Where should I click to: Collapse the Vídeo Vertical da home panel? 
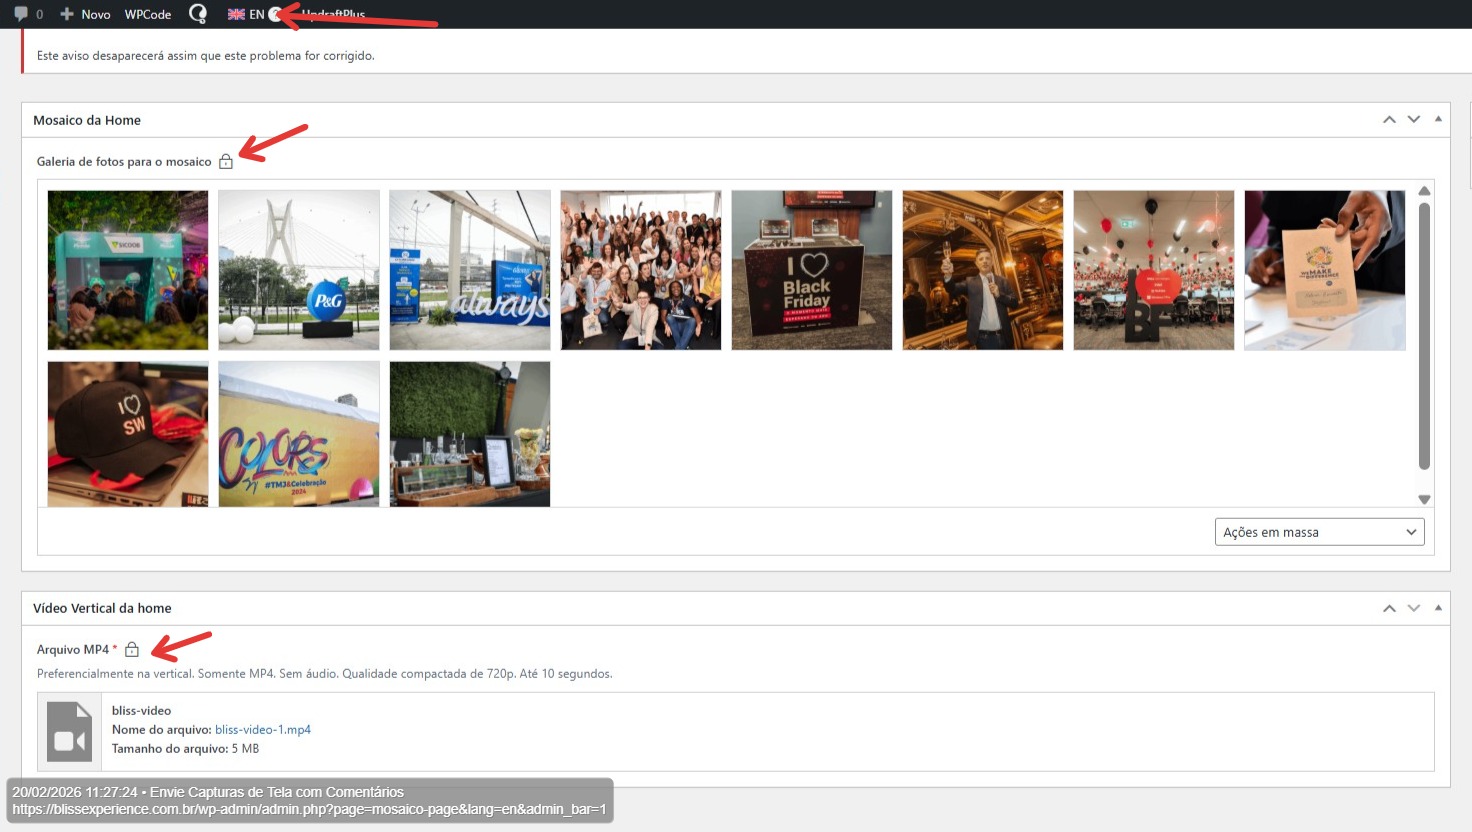click(x=1438, y=608)
